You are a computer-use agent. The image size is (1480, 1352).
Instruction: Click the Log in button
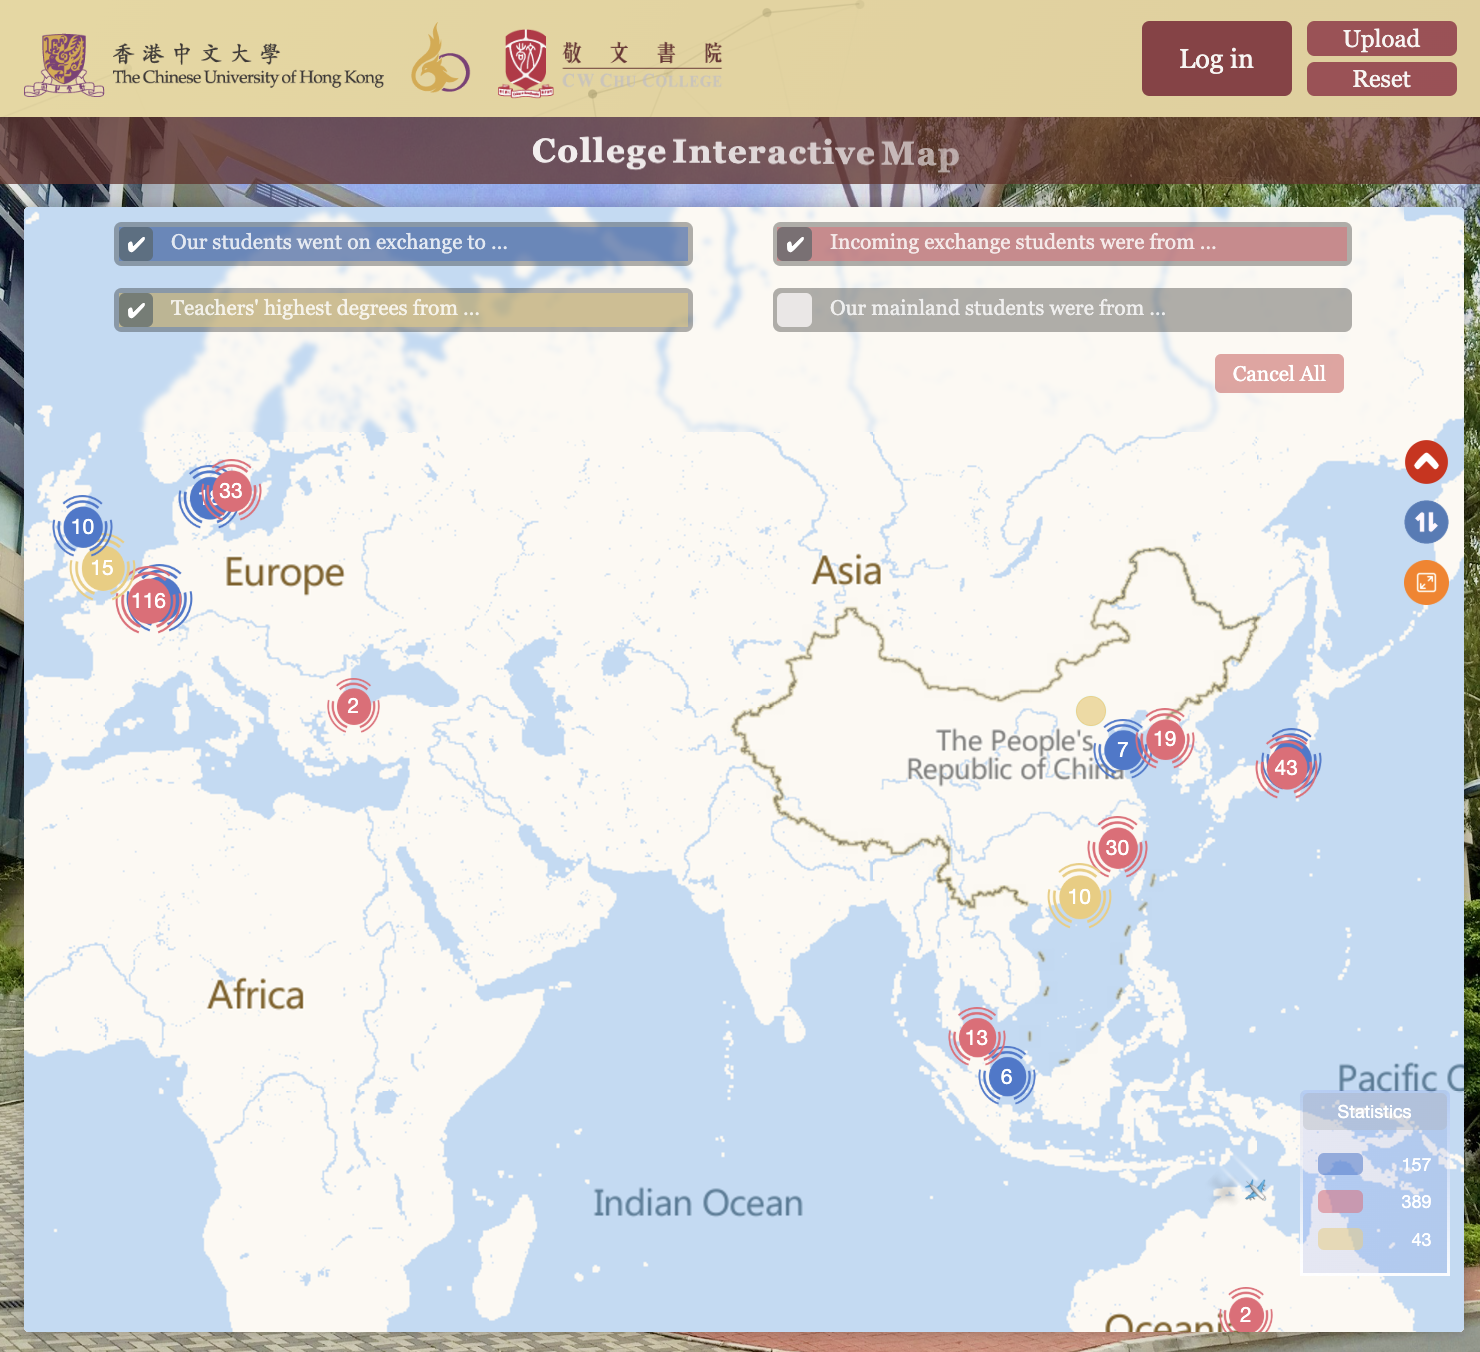point(1216,59)
